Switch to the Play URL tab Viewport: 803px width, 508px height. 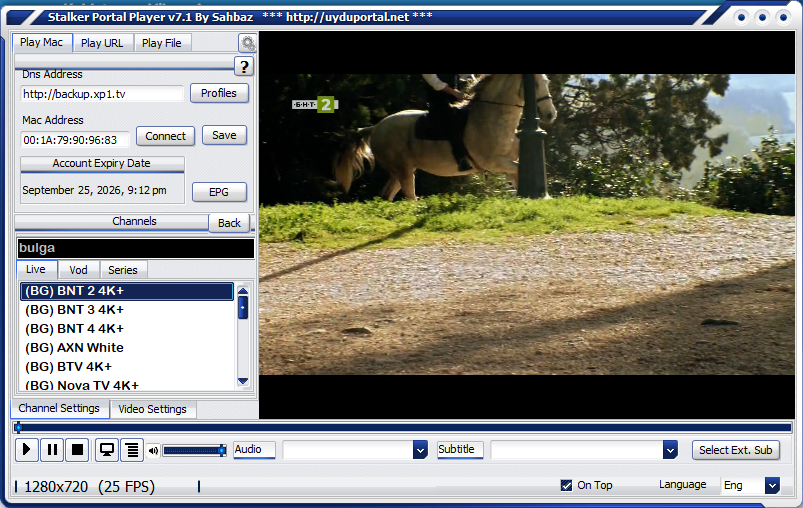click(102, 43)
